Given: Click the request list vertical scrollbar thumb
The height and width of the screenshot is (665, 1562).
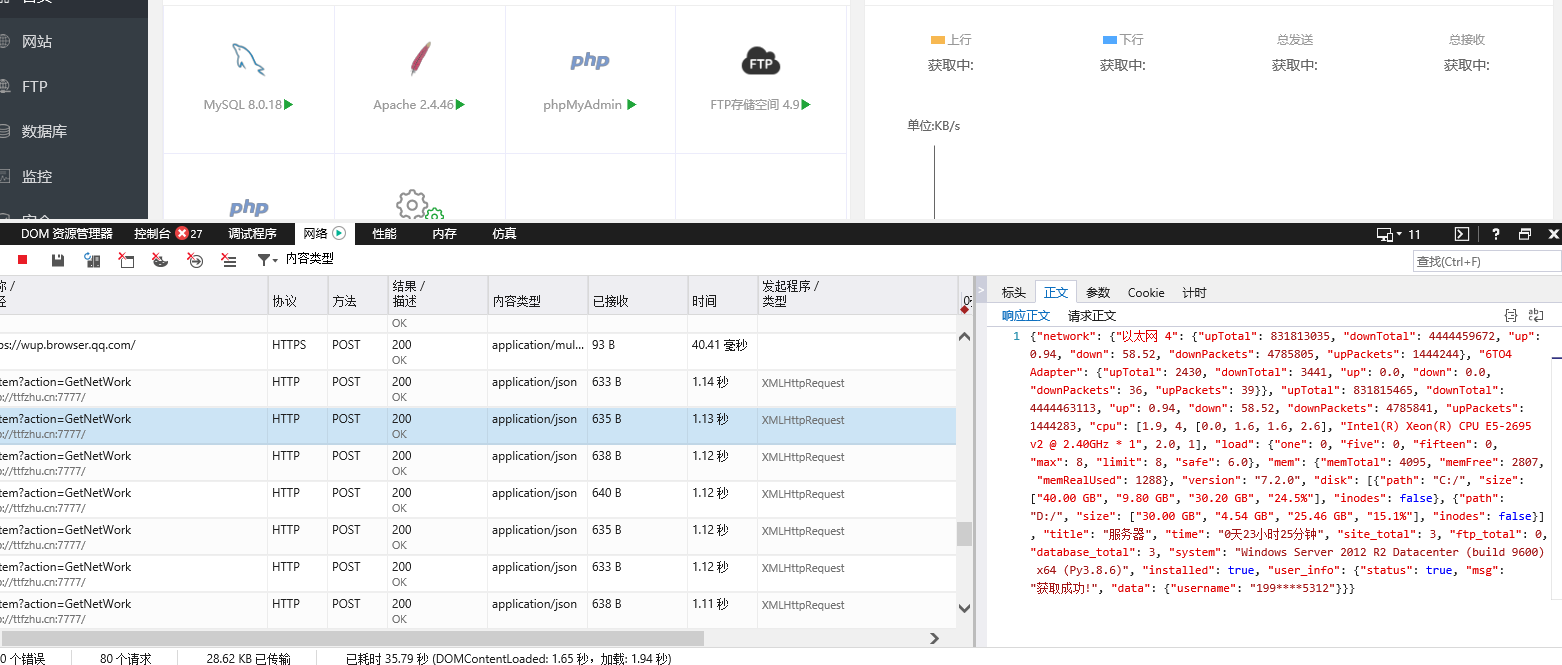Looking at the screenshot, I should point(965,534).
